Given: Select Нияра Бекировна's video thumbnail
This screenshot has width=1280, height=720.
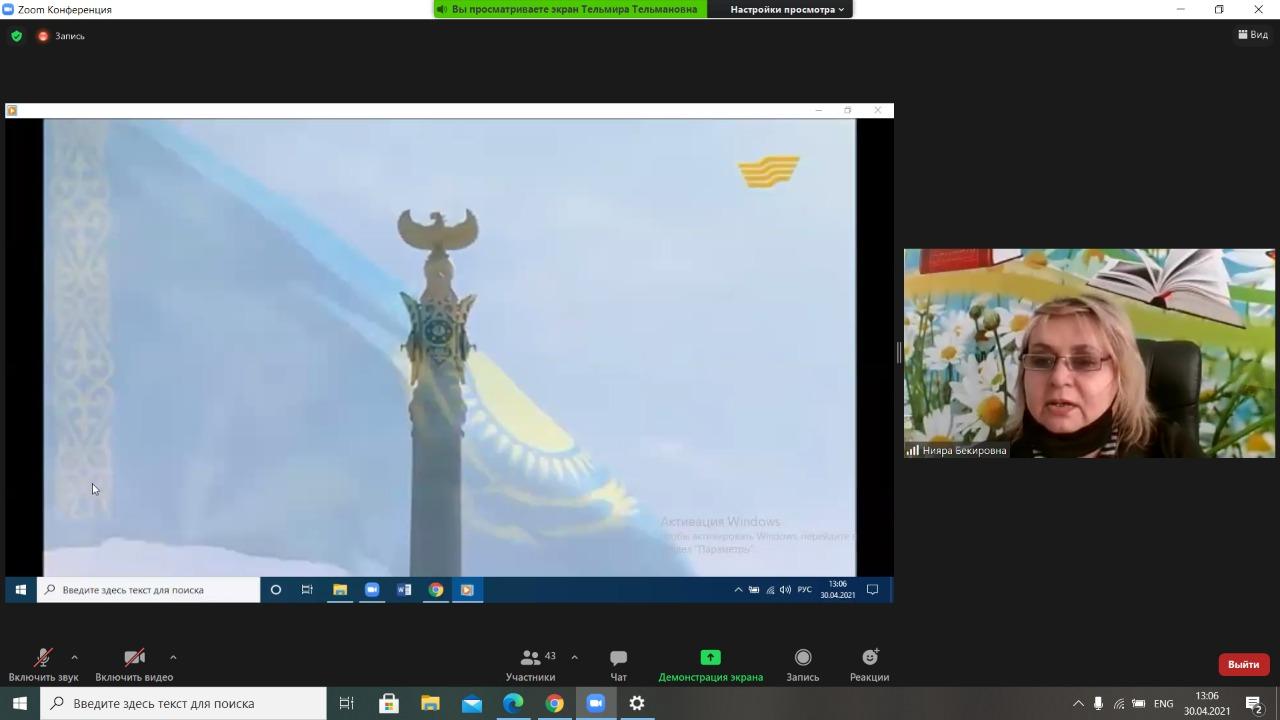Looking at the screenshot, I should [1089, 353].
